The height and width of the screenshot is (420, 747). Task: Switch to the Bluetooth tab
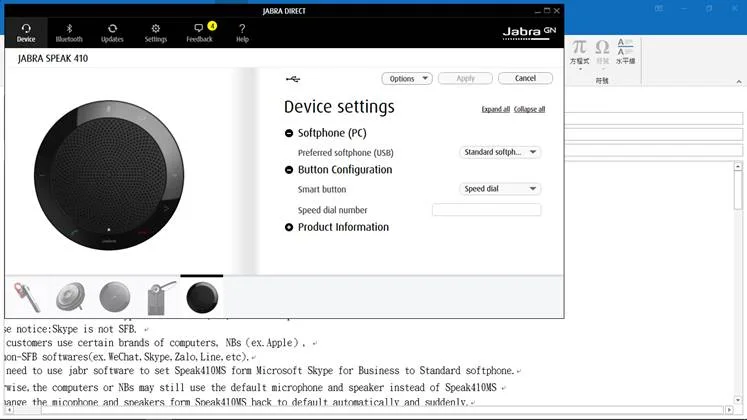[x=69, y=33]
